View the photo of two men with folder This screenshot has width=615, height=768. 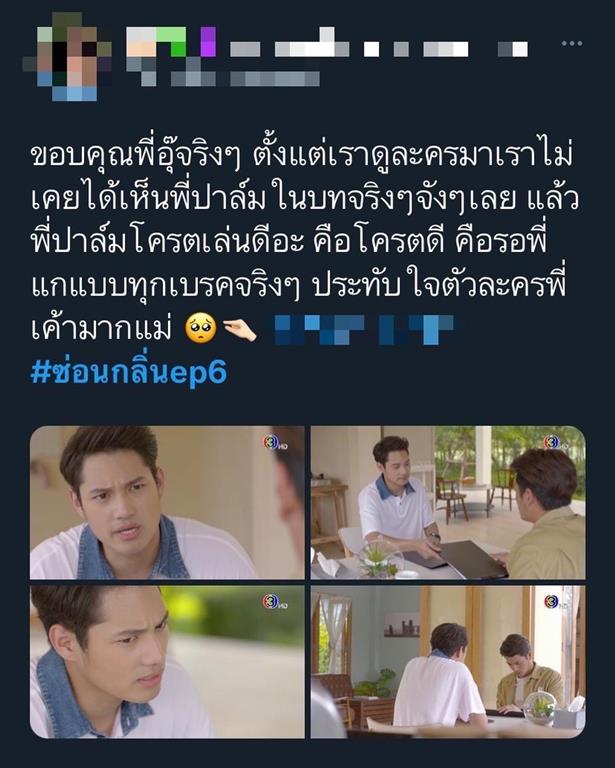(448, 503)
